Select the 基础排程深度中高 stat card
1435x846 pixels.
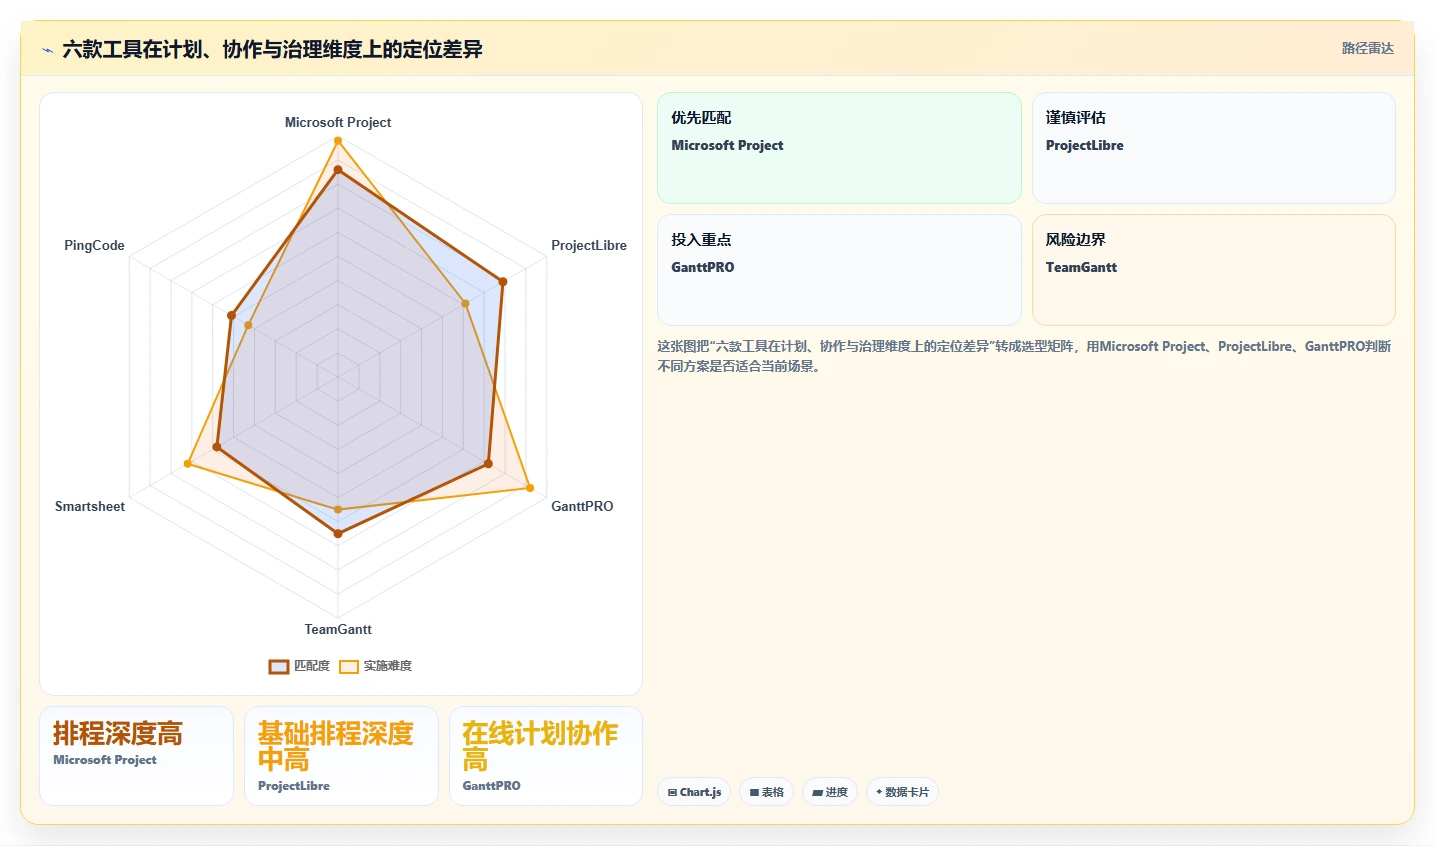pyautogui.click(x=341, y=756)
